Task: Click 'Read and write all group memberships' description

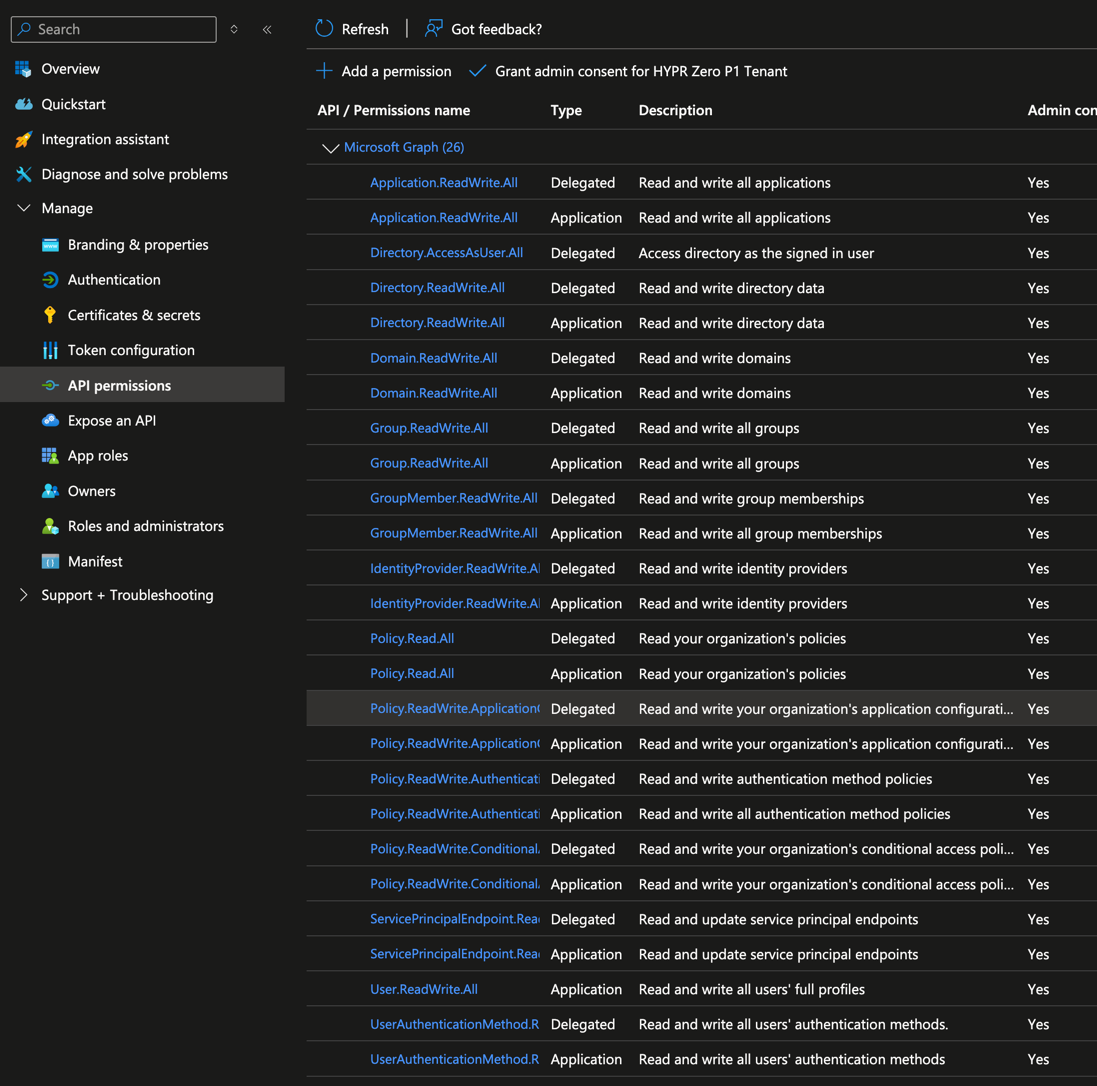Action: [760, 533]
